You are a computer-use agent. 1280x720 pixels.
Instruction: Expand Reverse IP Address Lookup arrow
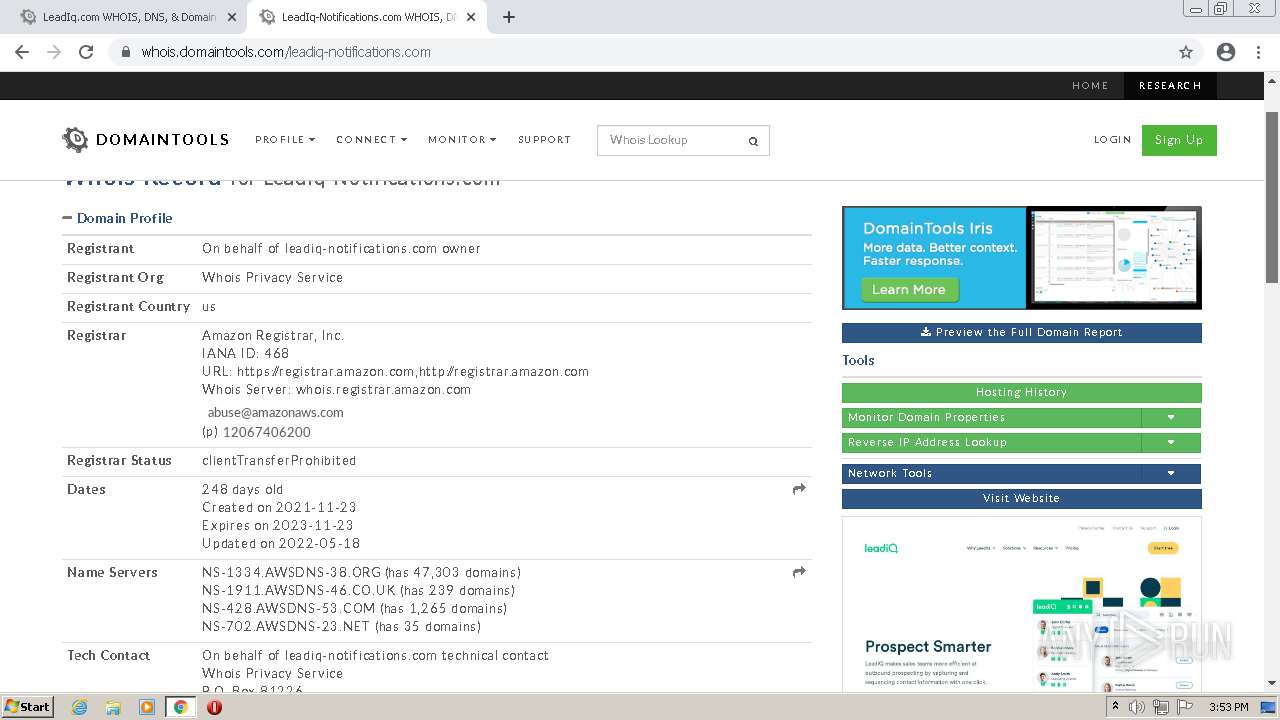coord(1171,442)
